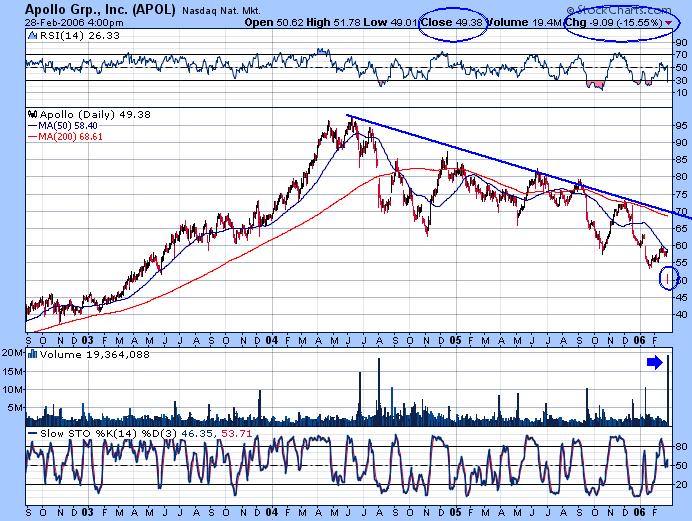This screenshot has height=521, width=692.
Task: Click the Close 49.38 value in header
Action: click(452, 22)
